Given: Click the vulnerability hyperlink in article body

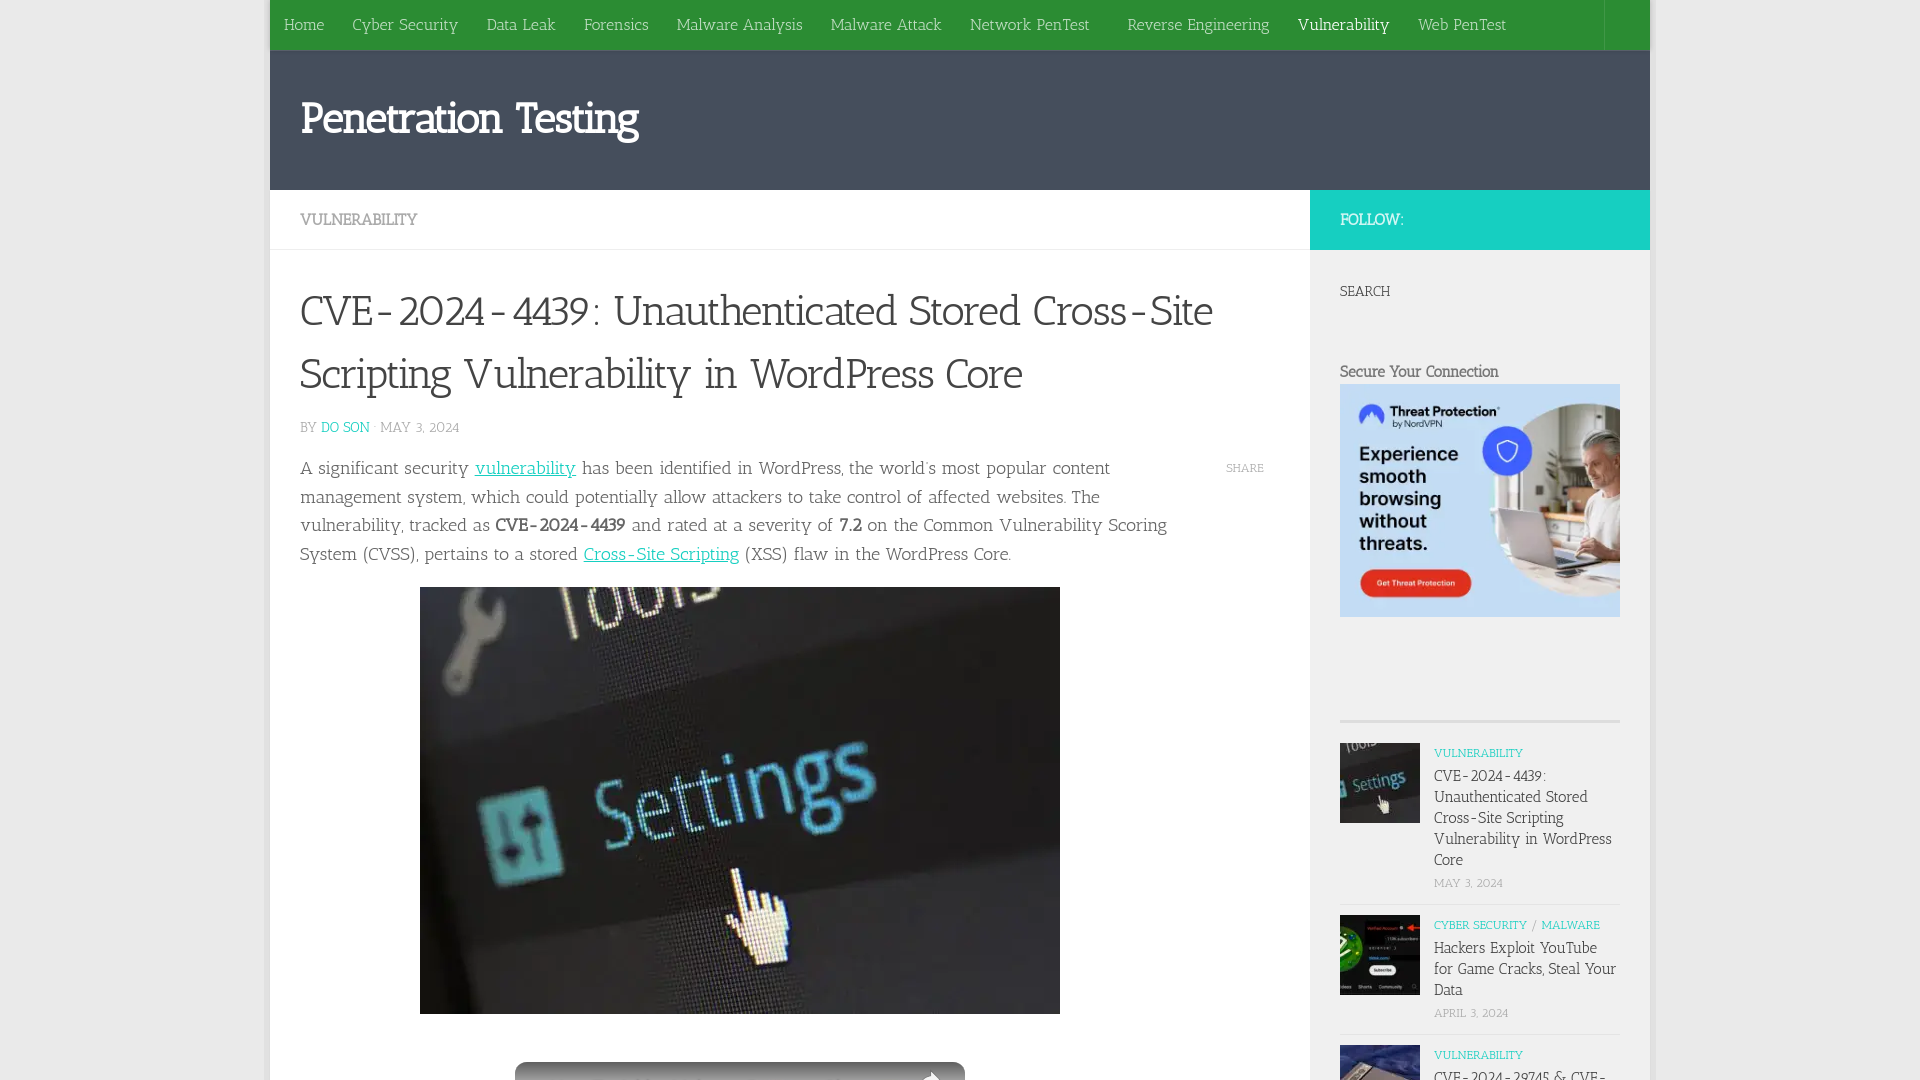Looking at the screenshot, I should click(x=525, y=467).
